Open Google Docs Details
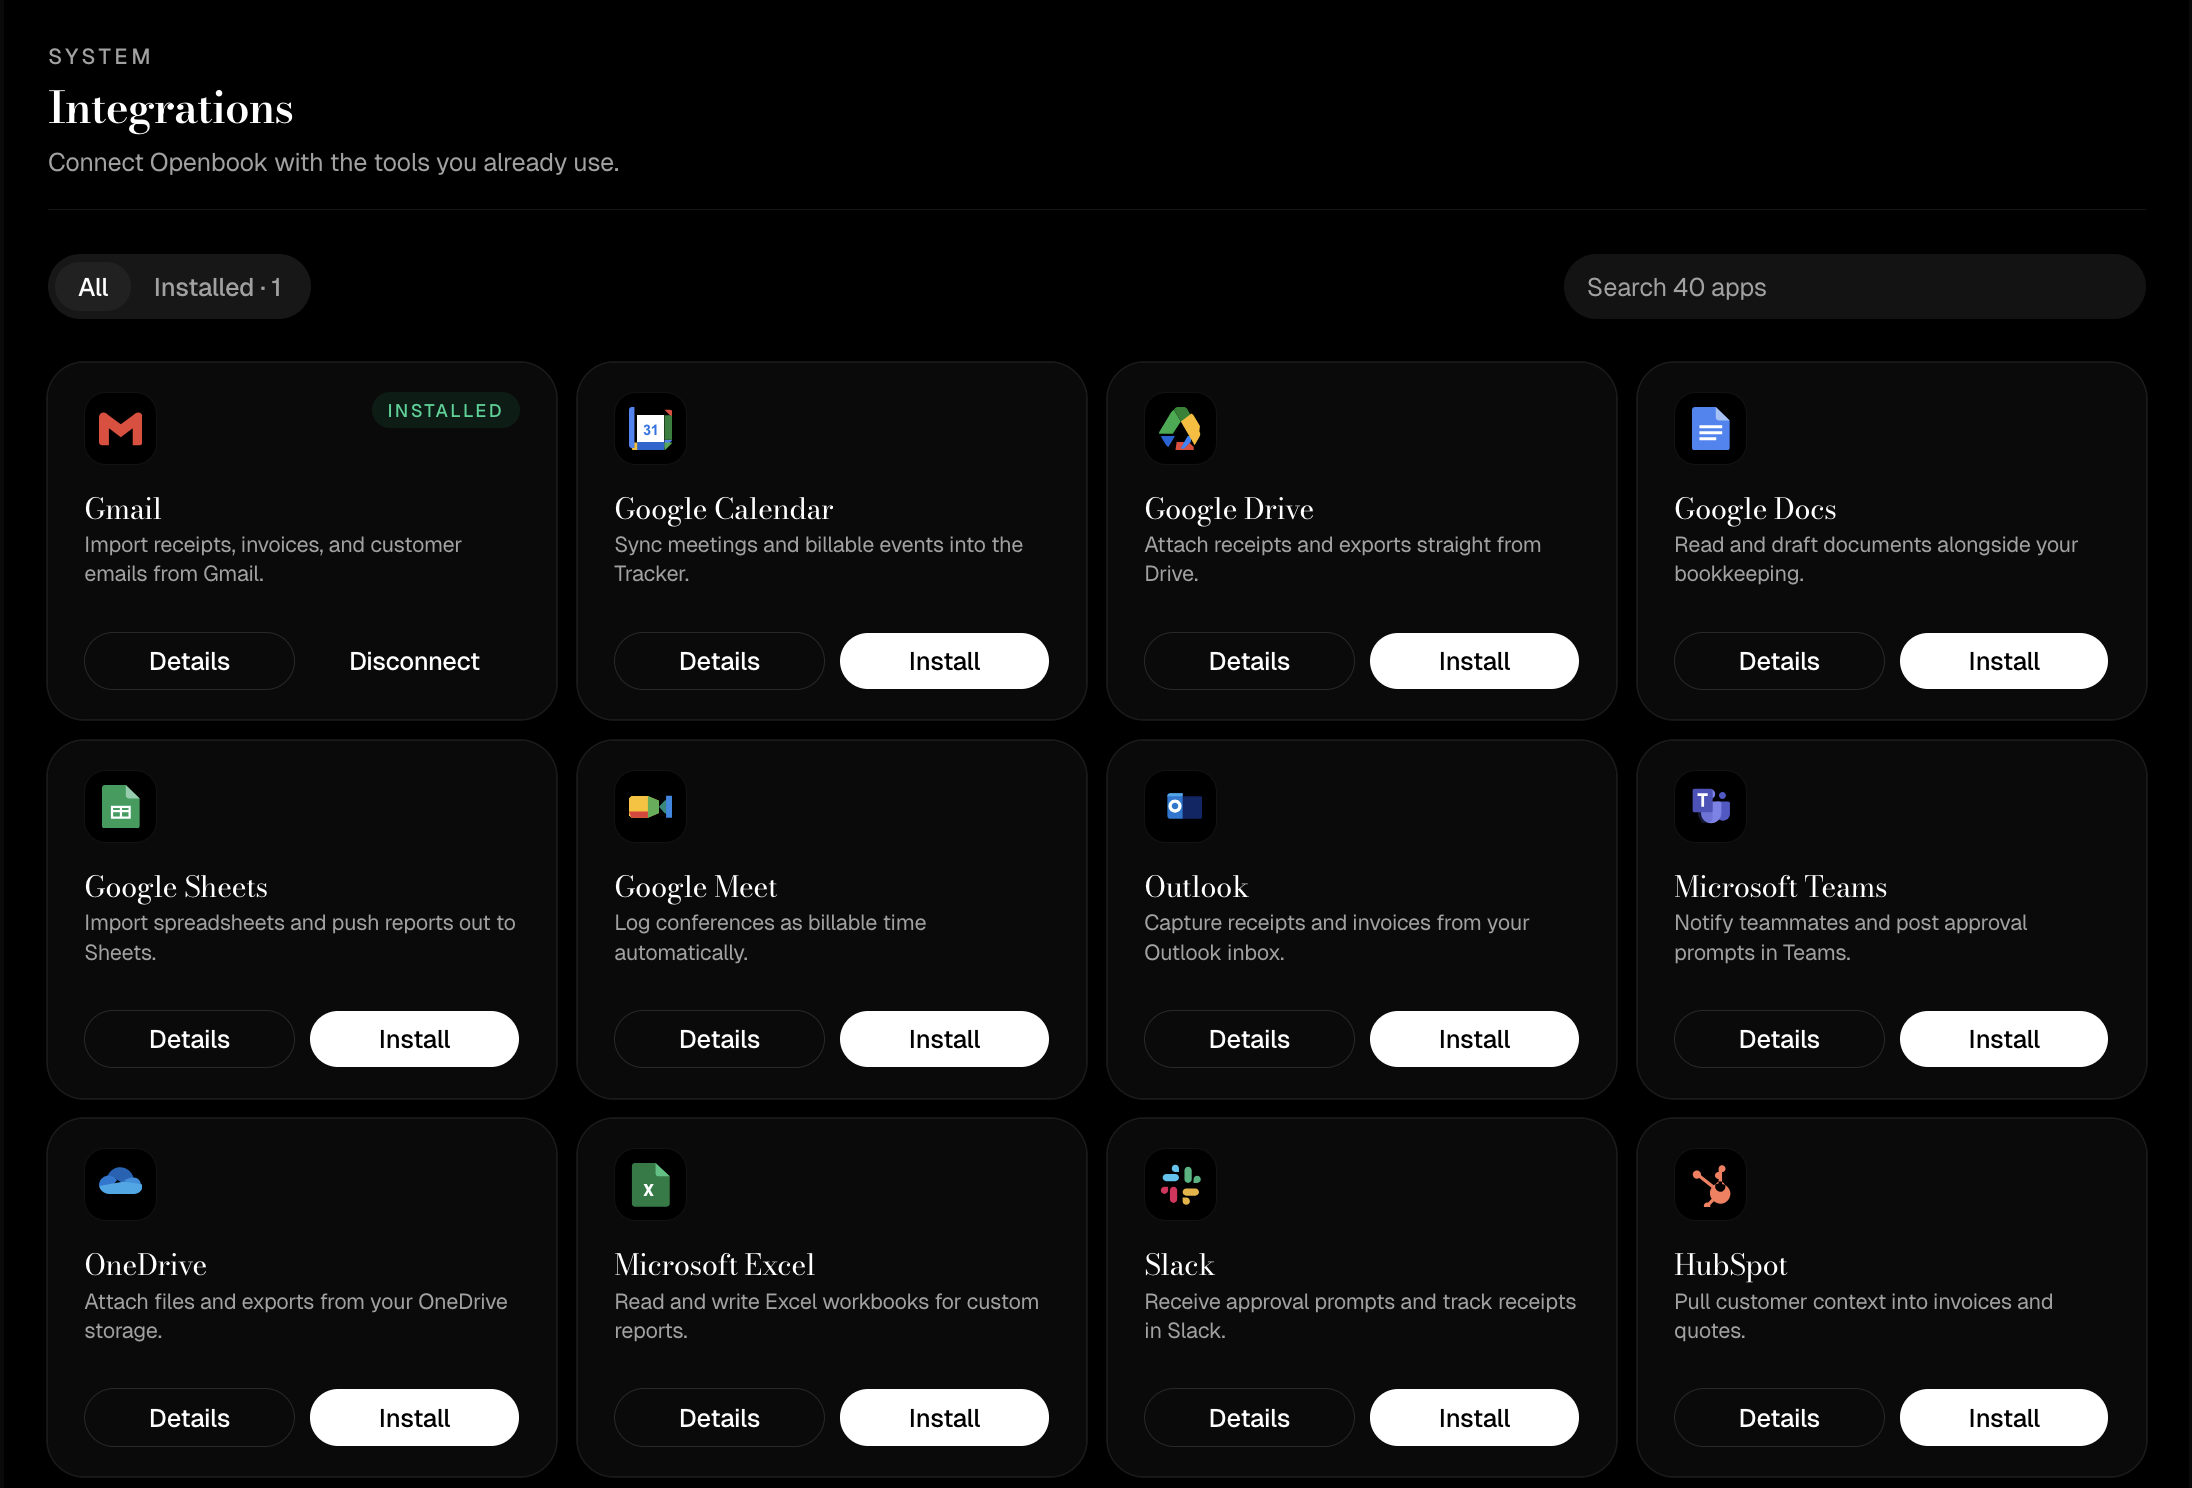2192x1488 pixels. [x=1779, y=661]
